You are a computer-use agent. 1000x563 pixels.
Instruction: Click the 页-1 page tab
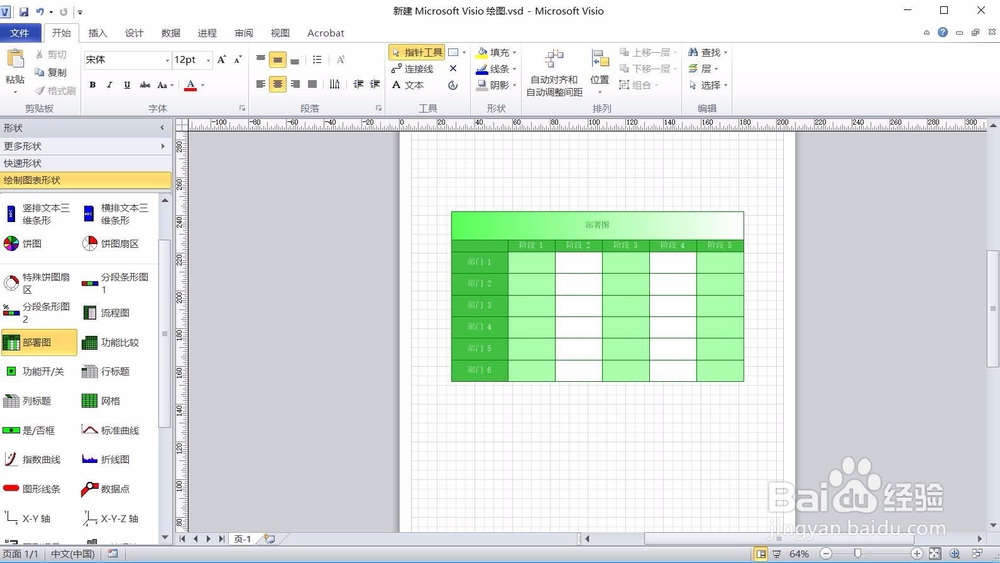pos(242,539)
